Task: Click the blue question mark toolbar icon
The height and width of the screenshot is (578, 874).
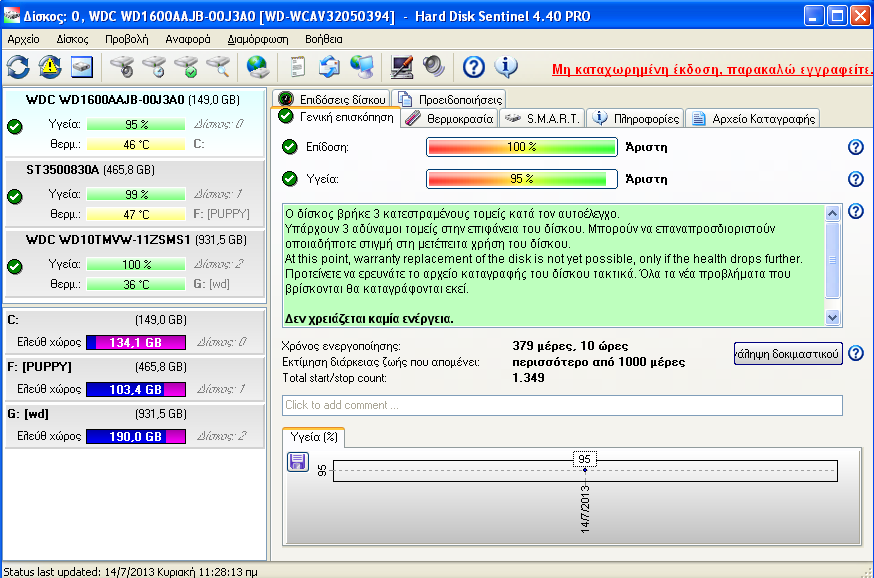Action: (x=473, y=67)
